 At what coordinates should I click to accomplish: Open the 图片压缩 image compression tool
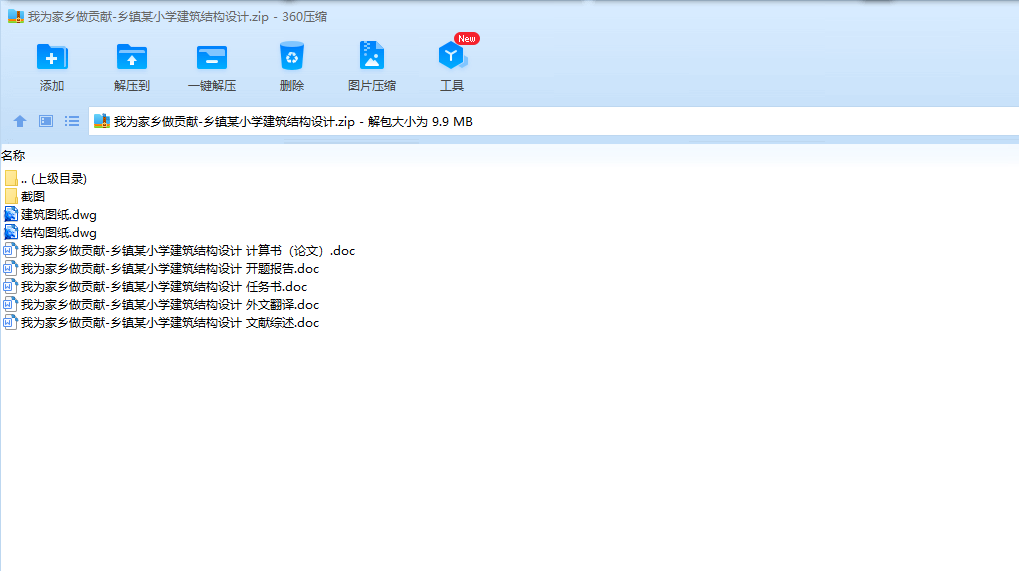tap(372, 56)
